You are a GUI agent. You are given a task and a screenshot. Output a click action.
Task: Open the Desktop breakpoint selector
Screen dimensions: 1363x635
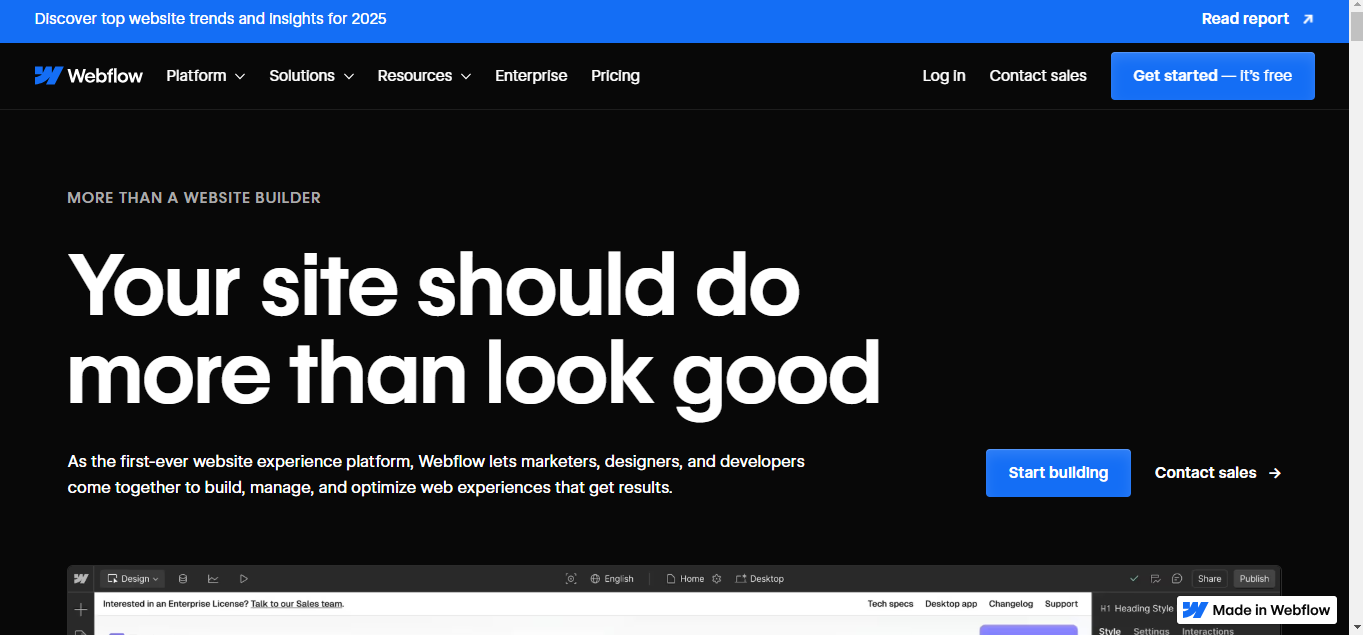(x=760, y=578)
